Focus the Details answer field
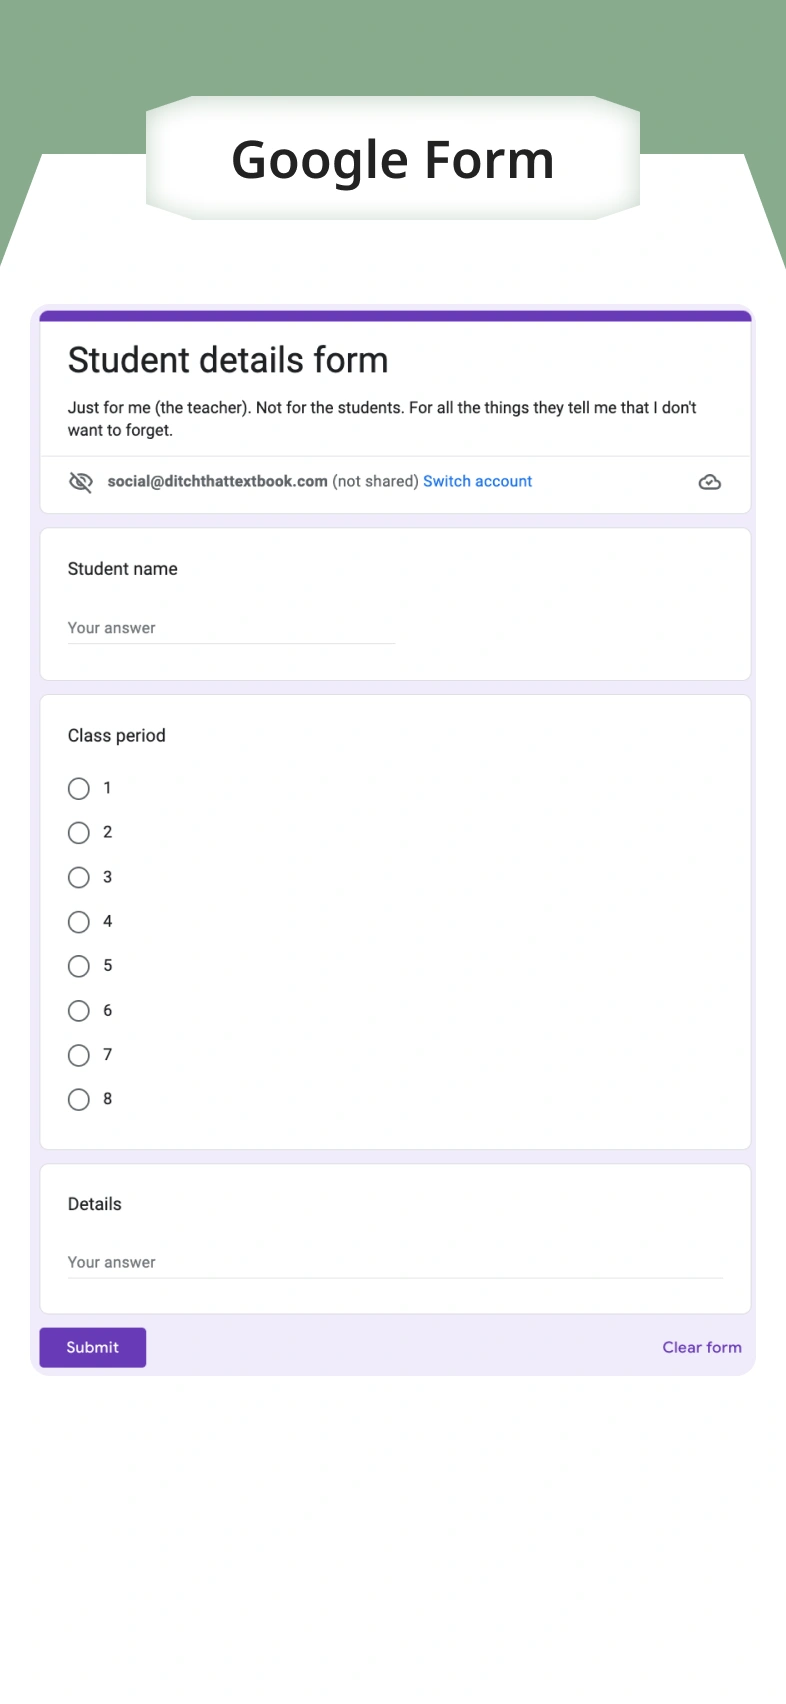The image size is (786, 1704). tap(394, 1263)
